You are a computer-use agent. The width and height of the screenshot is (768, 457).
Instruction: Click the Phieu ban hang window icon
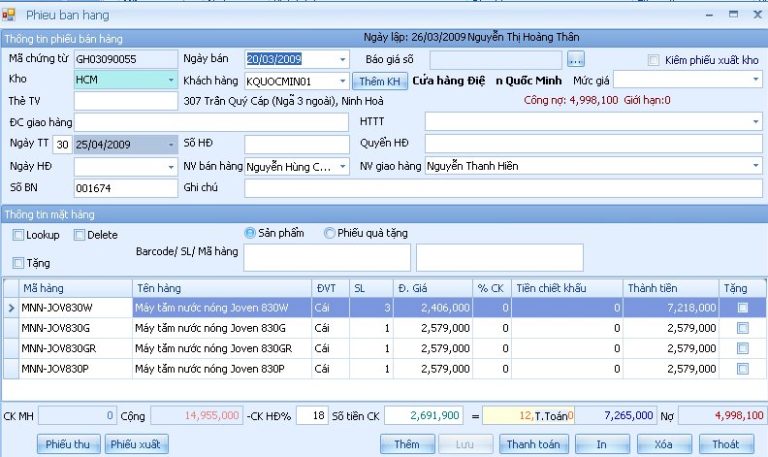pos(9,15)
